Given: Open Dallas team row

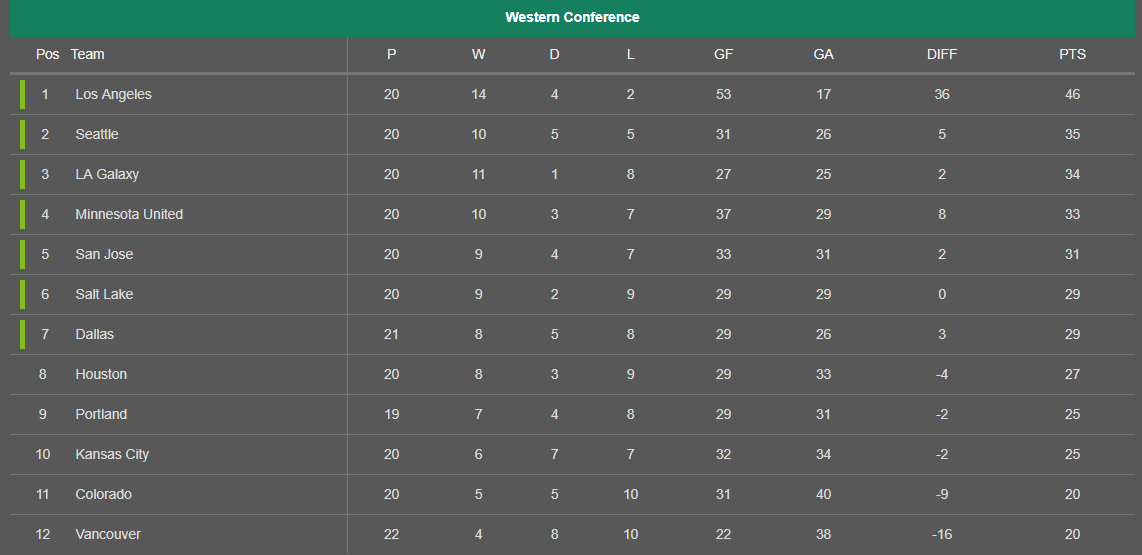Looking at the screenshot, I should coord(572,335).
